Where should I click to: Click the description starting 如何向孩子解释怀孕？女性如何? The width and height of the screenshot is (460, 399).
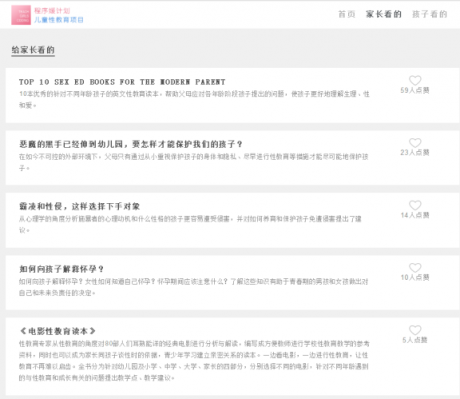[x=194, y=287]
